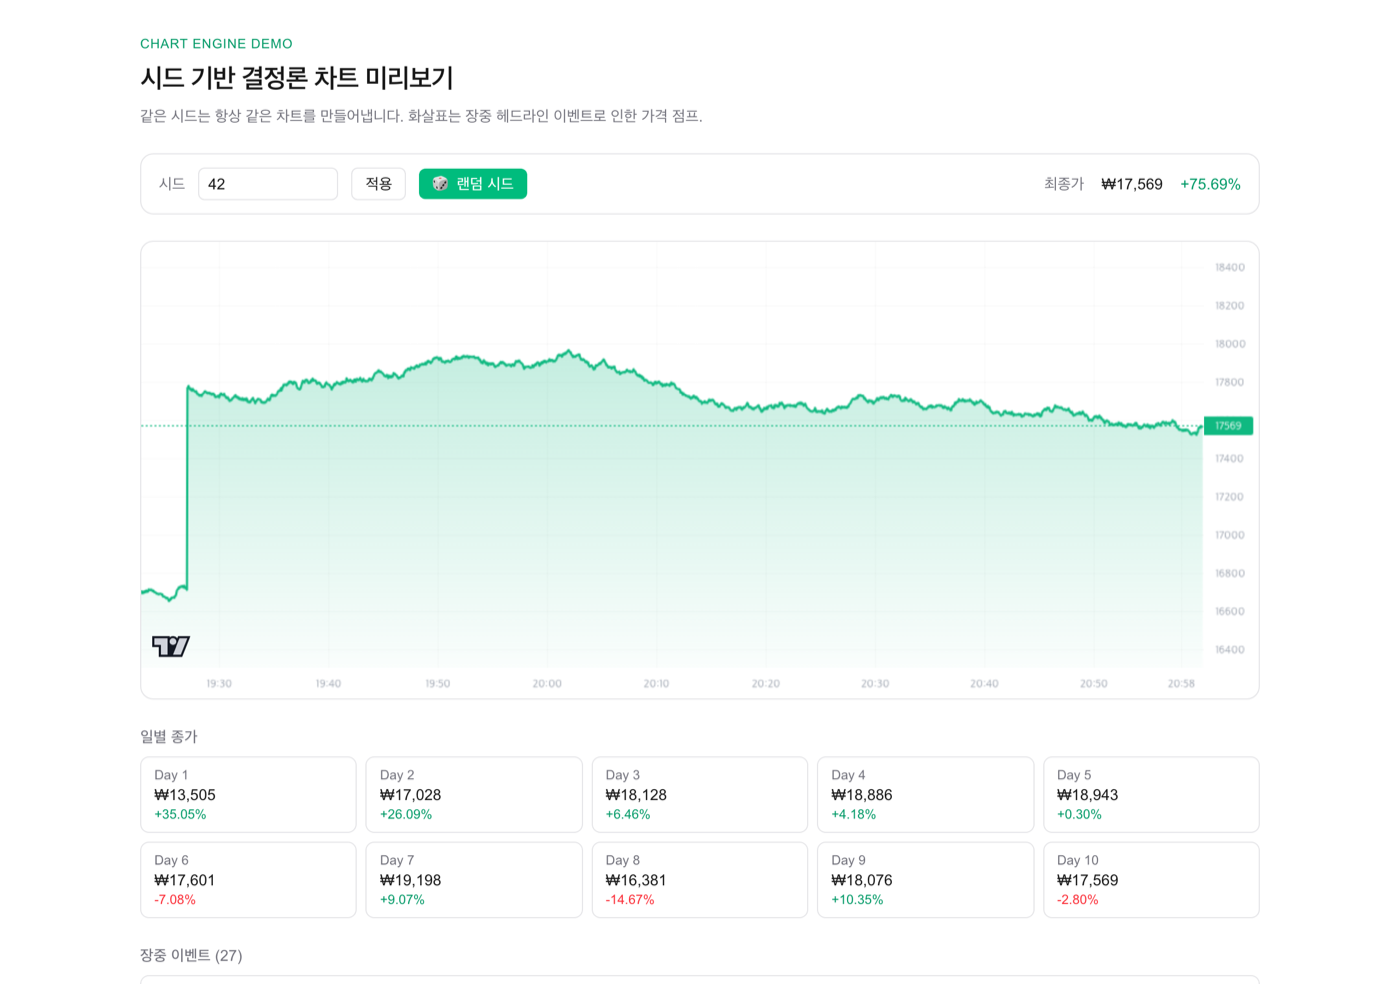The image size is (1400, 984).
Task: Click the 시드 기반 결정론 차트 미리보기 title
Action: (x=297, y=78)
